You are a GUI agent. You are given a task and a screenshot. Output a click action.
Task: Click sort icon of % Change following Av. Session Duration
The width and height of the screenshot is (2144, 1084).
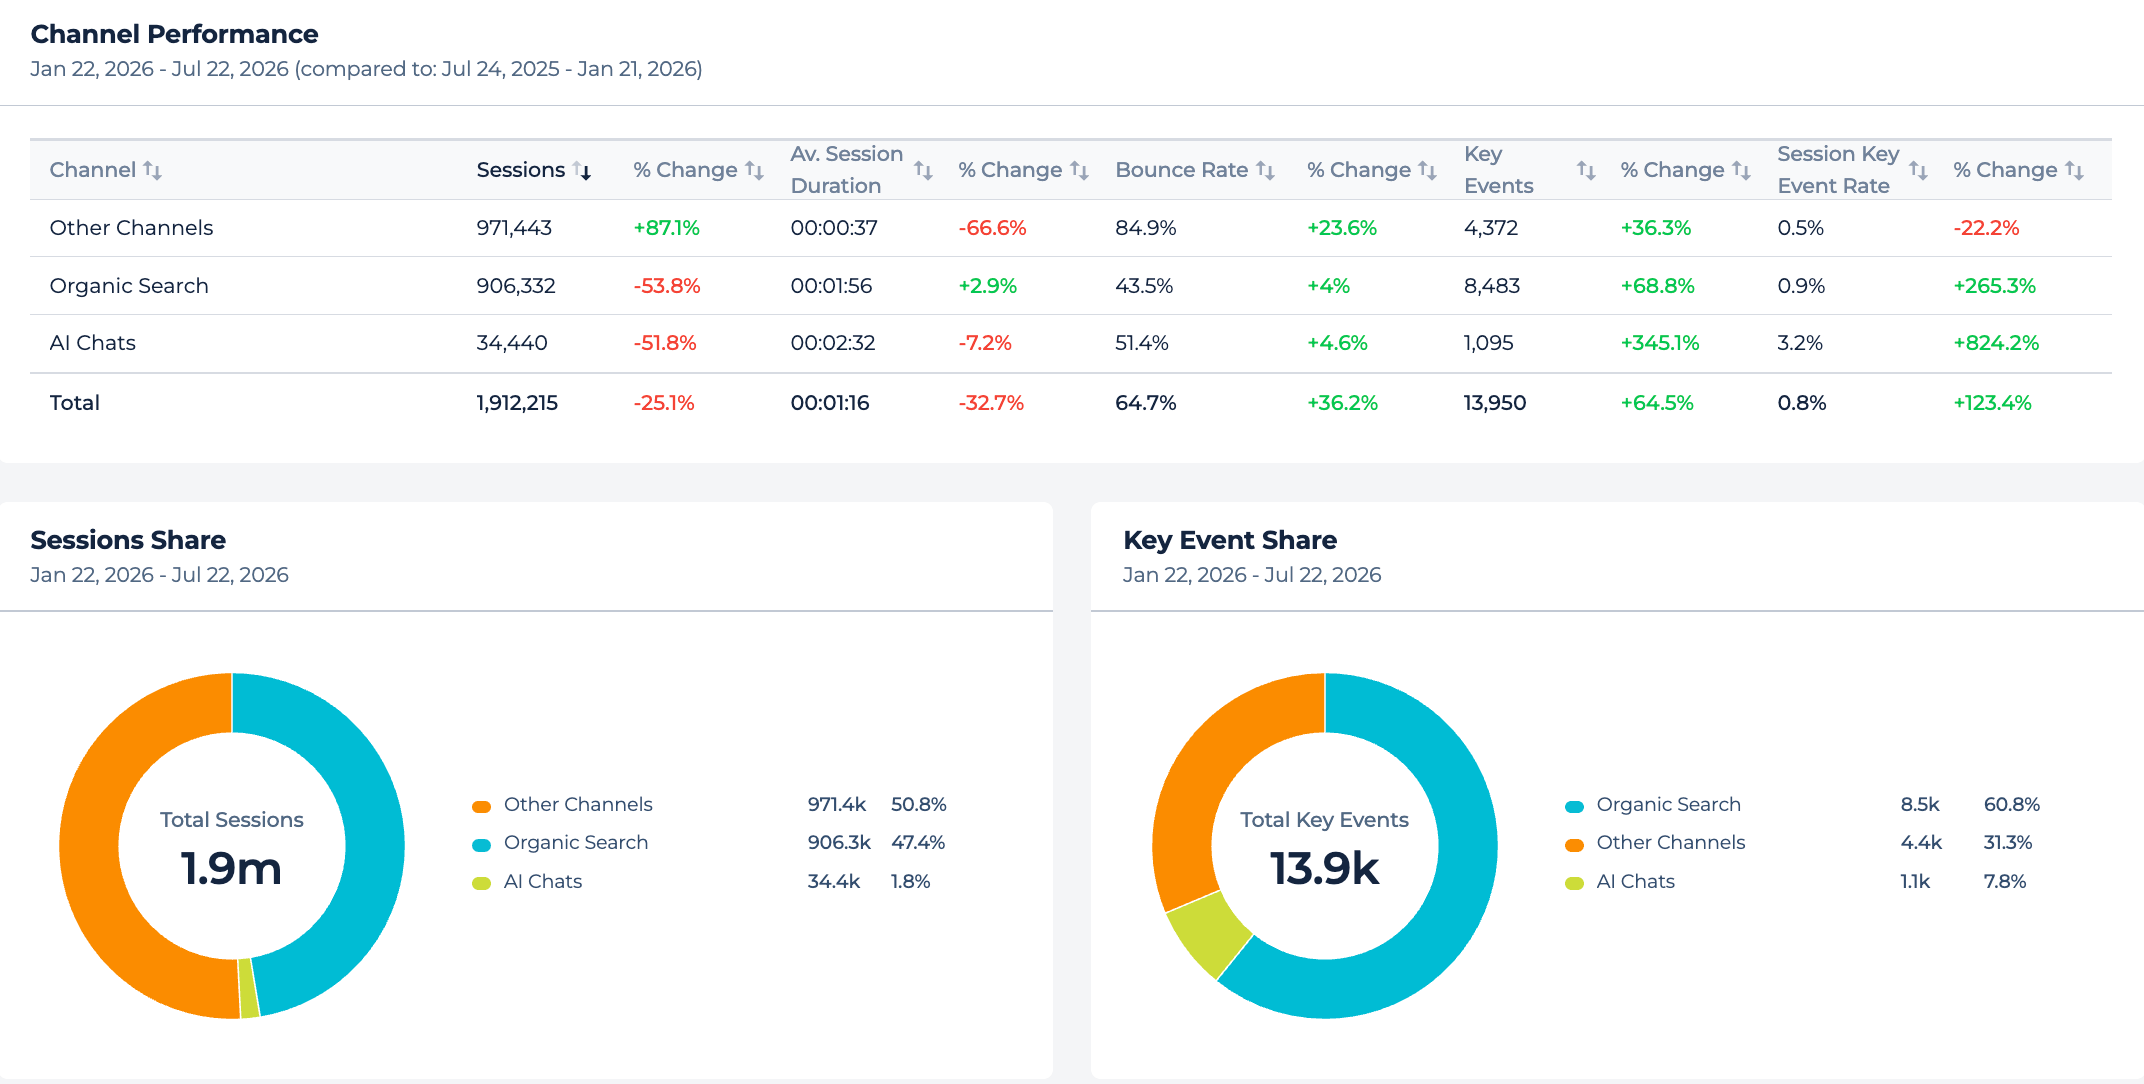[x=1079, y=171]
